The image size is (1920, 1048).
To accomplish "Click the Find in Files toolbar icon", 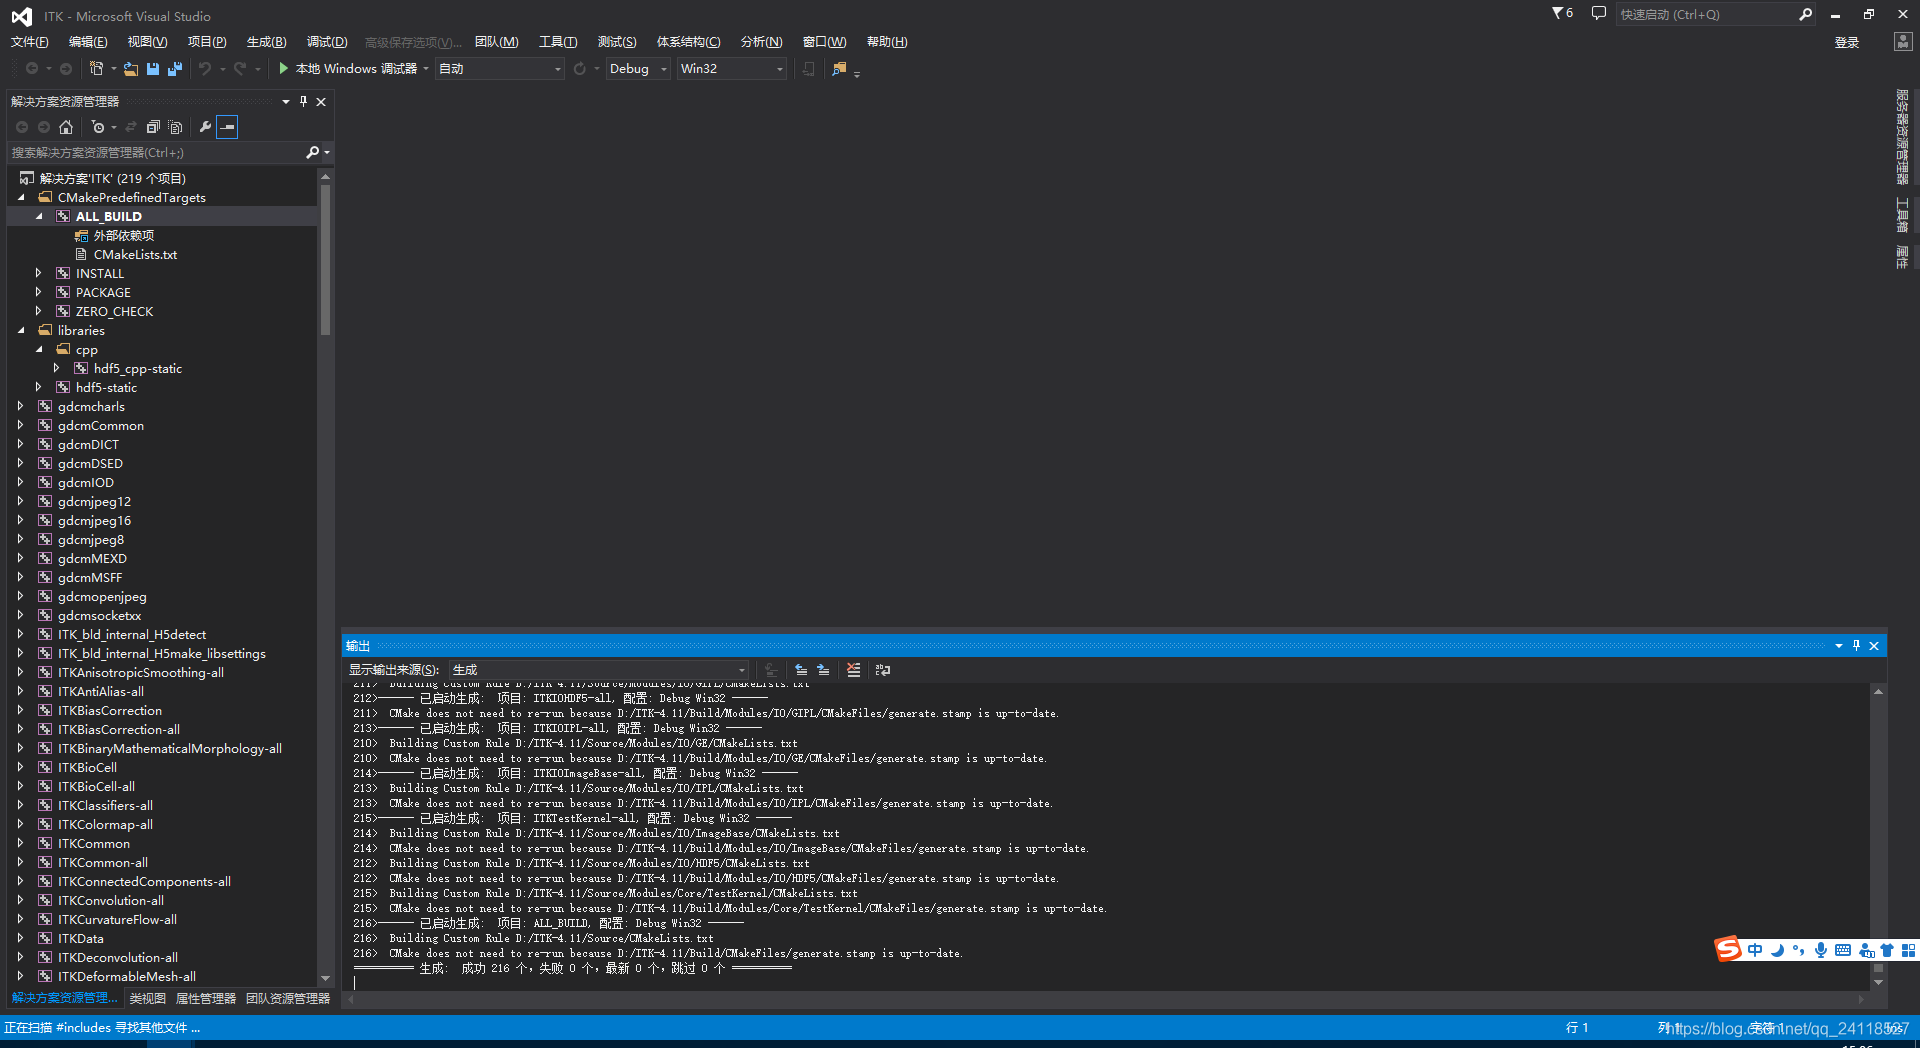I will tap(839, 68).
